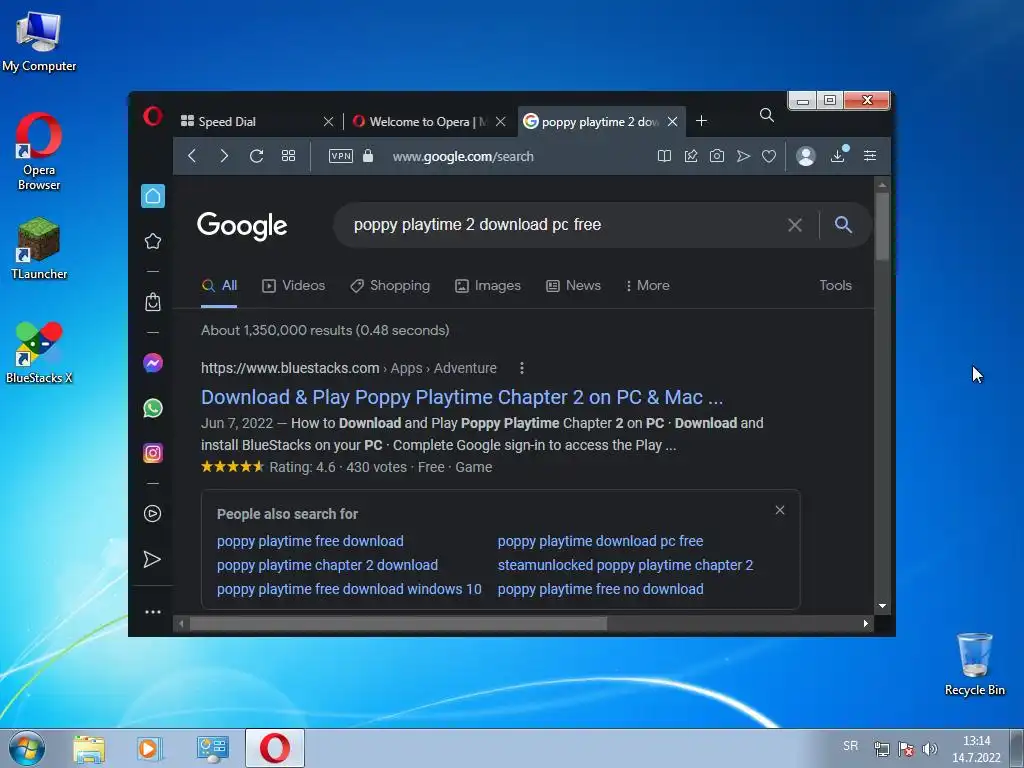Image resolution: width=1024 pixels, height=768 pixels.
Task: Switch to News results
Action: 573,285
